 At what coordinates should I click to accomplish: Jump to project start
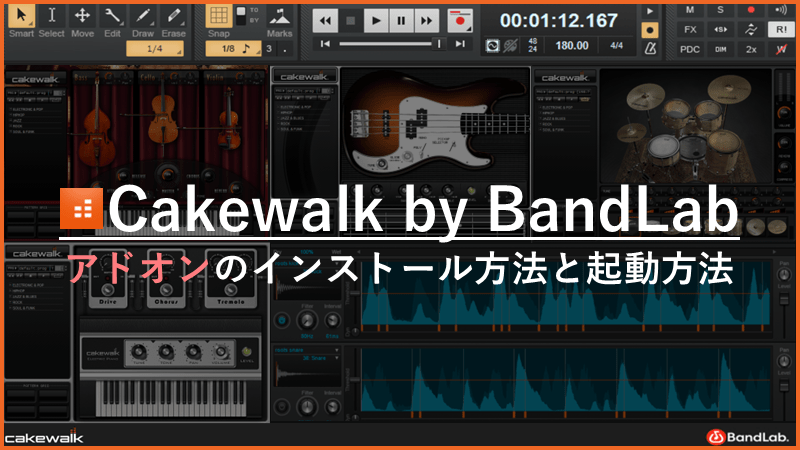click(x=325, y=44)
